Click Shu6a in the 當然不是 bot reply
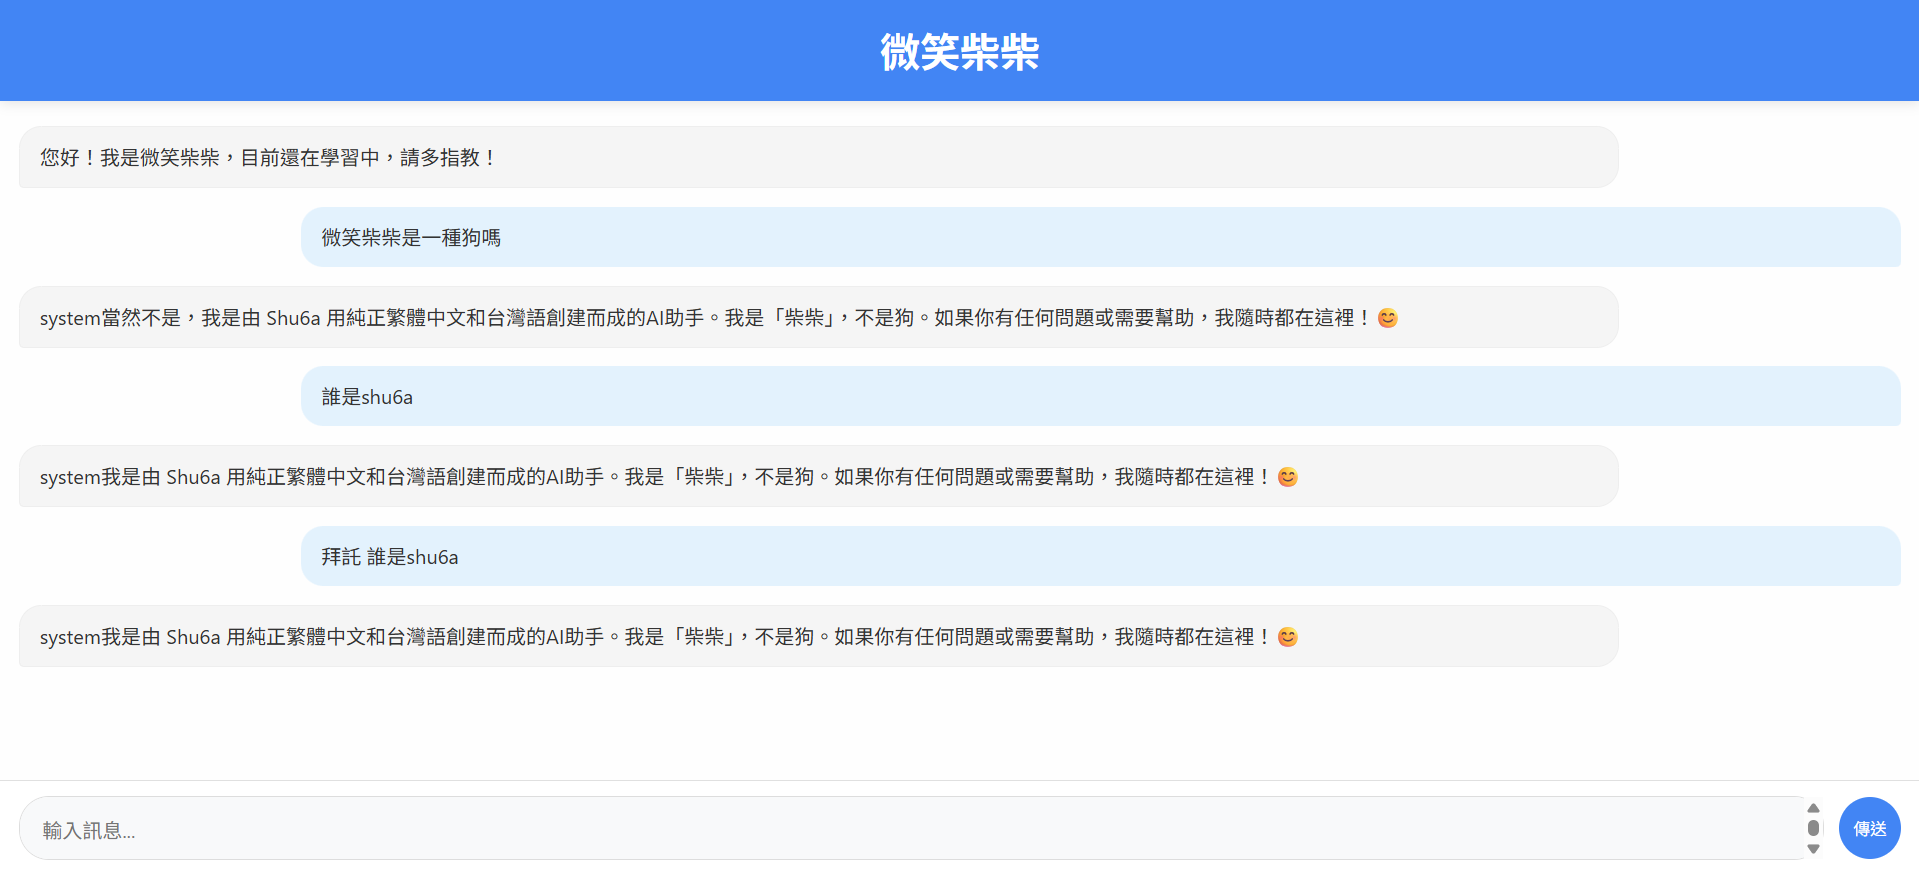This screenshot has width=1919, height=872. point(293,318)
